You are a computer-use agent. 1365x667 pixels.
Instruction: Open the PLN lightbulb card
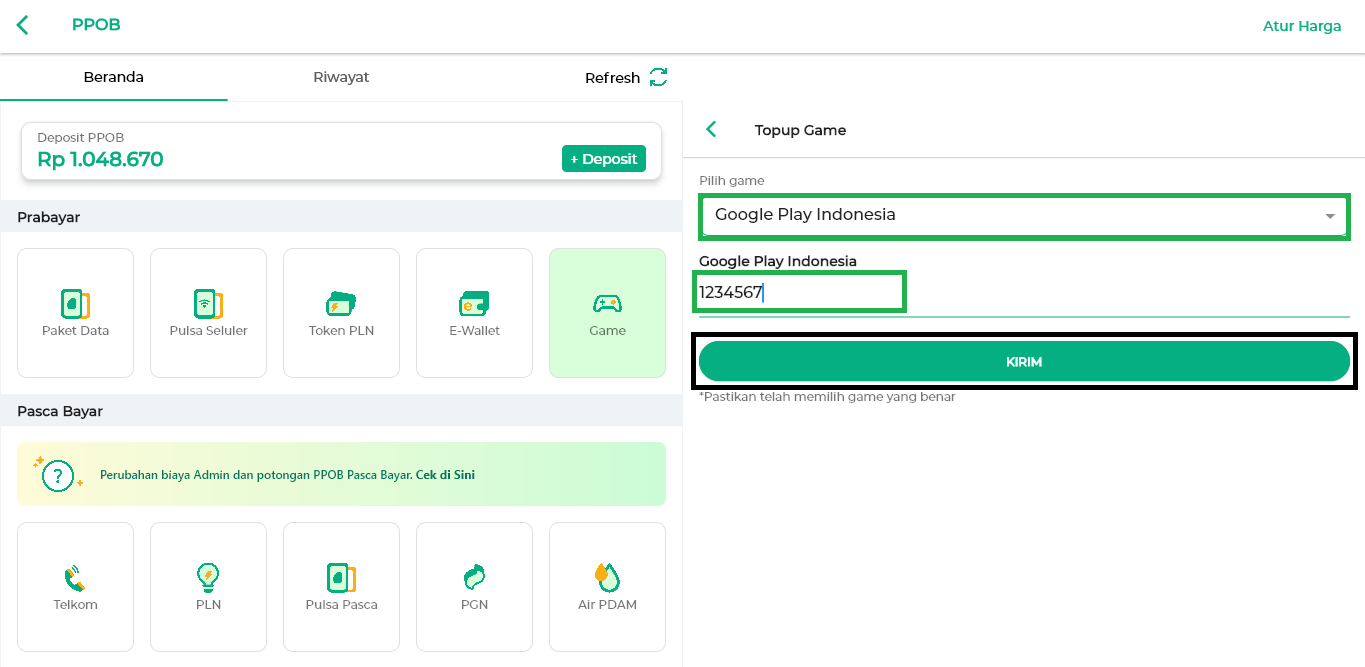coord(208,587)
